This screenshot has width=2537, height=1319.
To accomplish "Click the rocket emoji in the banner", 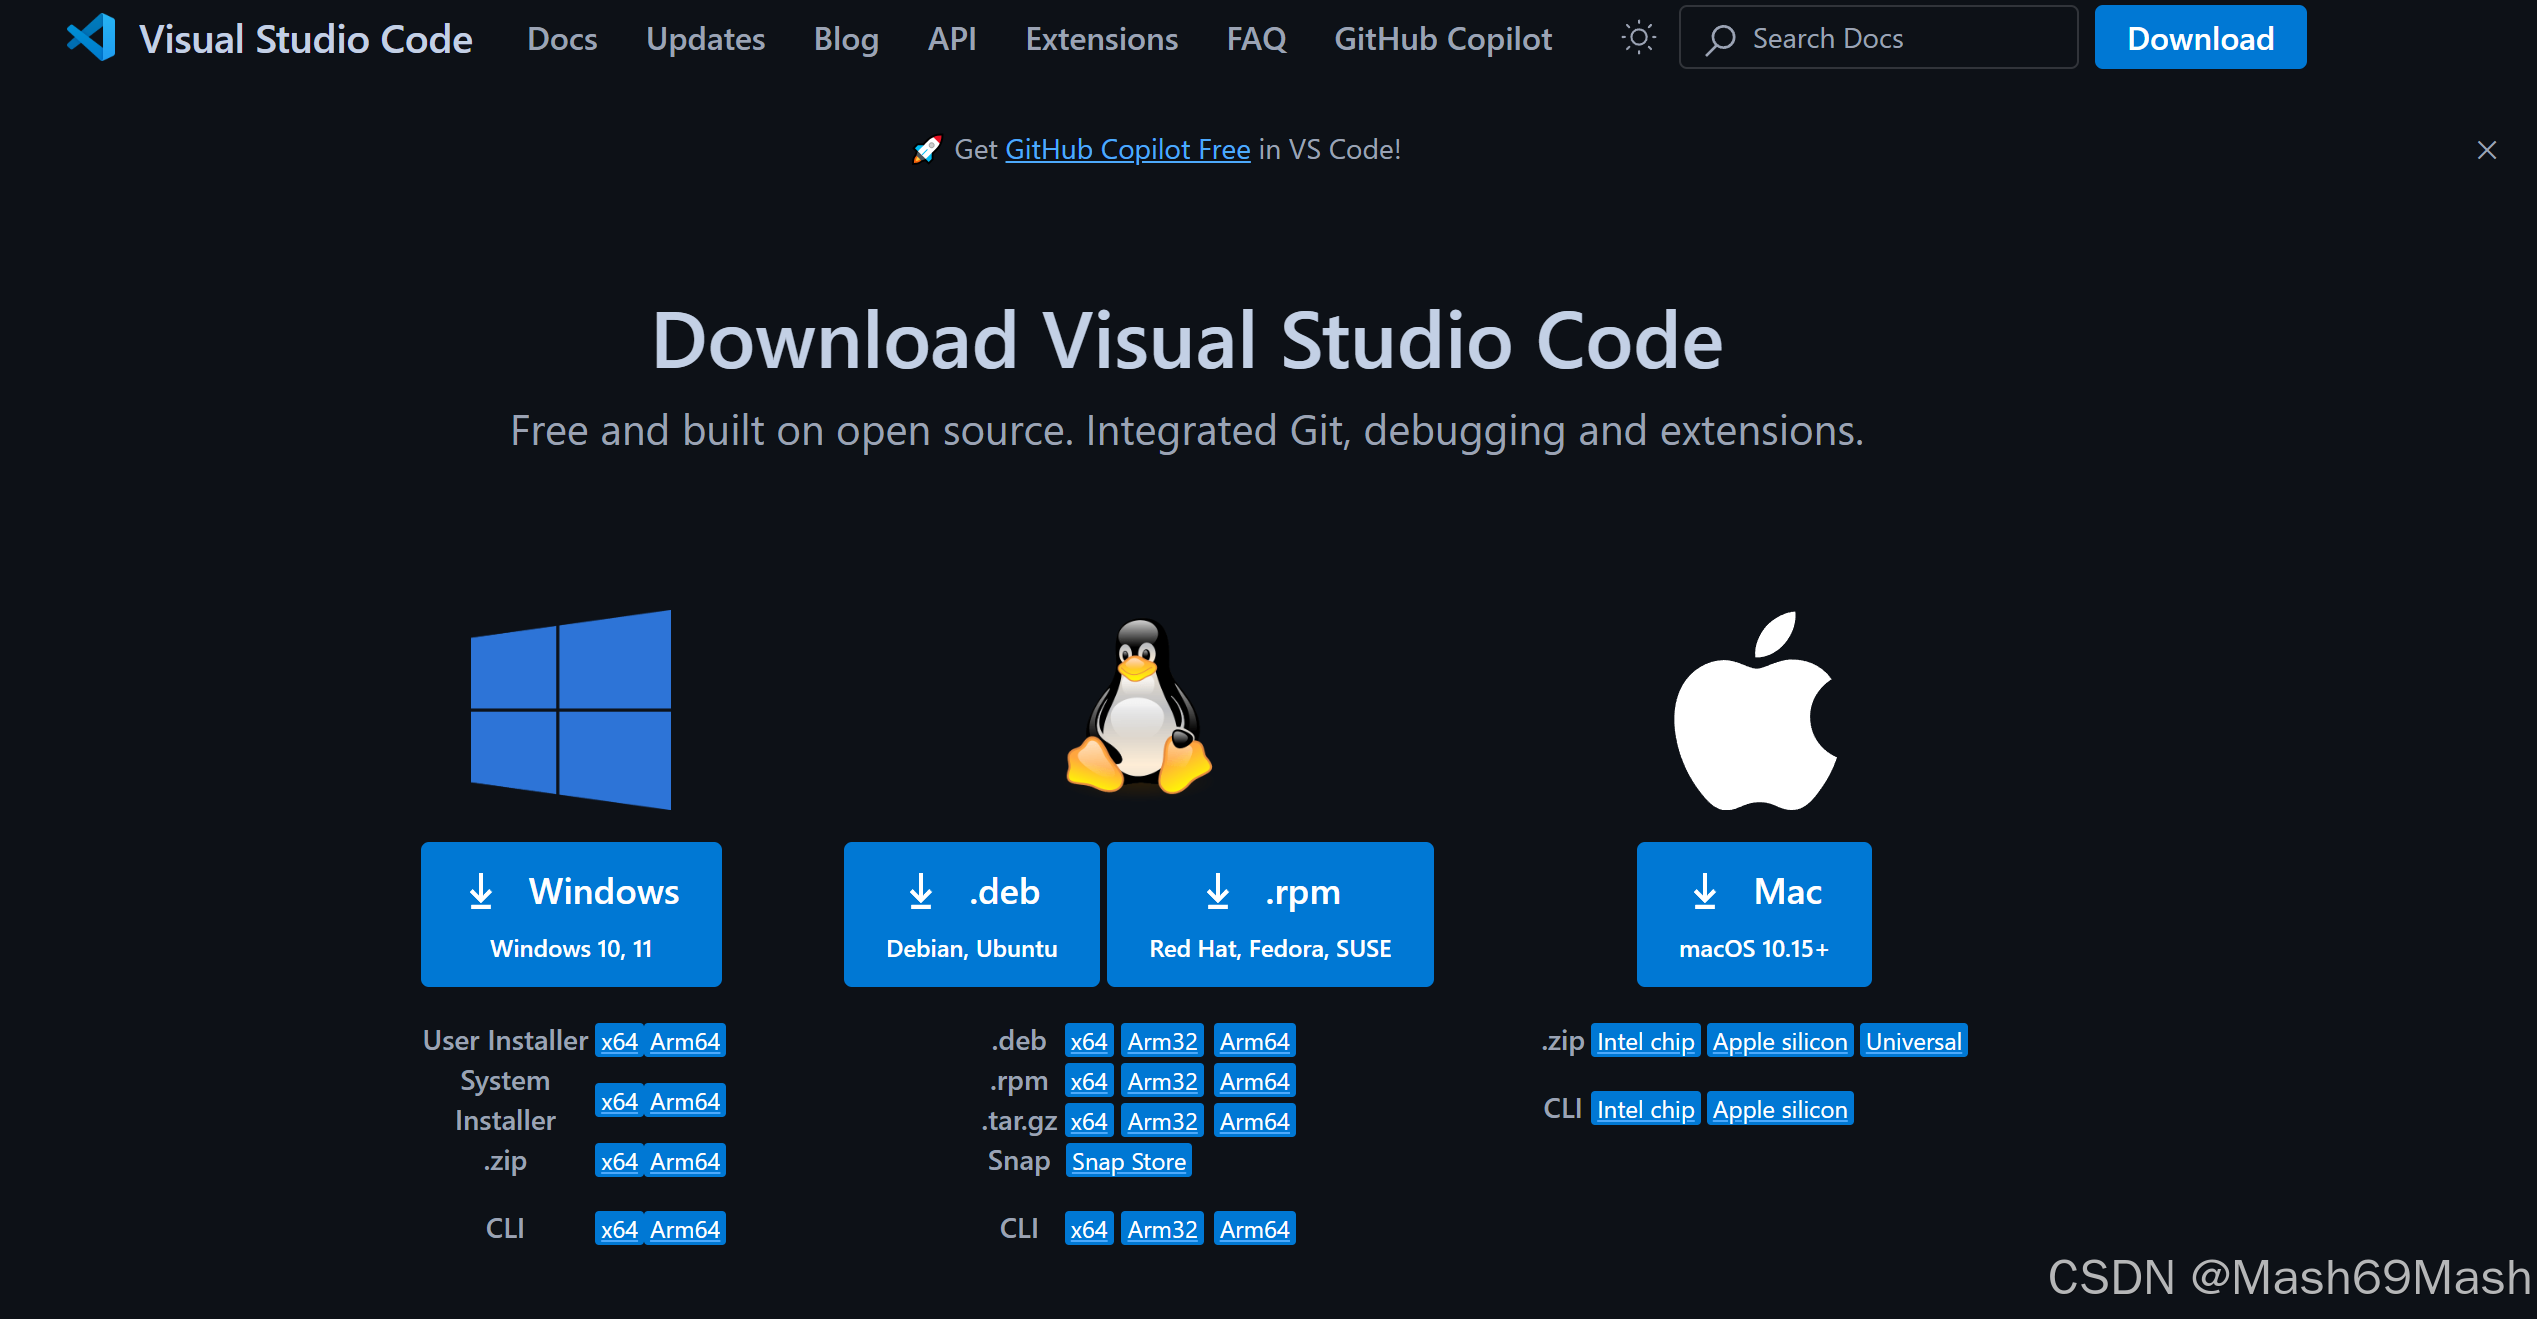I will pos(928,149).
